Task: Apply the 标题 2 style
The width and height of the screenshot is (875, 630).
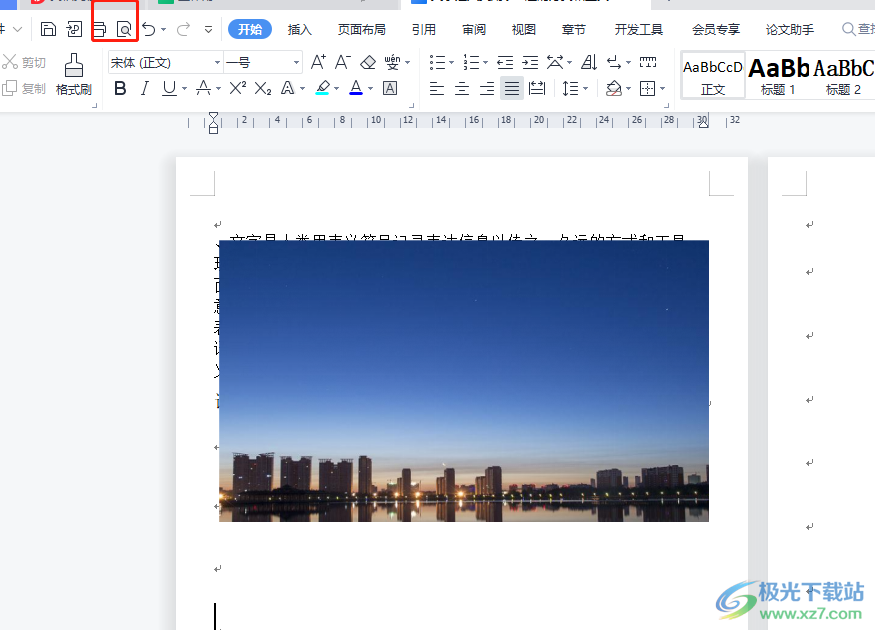Action: 843,75
